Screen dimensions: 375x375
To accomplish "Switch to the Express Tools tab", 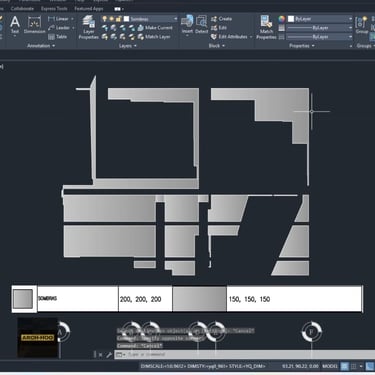I will (54, 9).
